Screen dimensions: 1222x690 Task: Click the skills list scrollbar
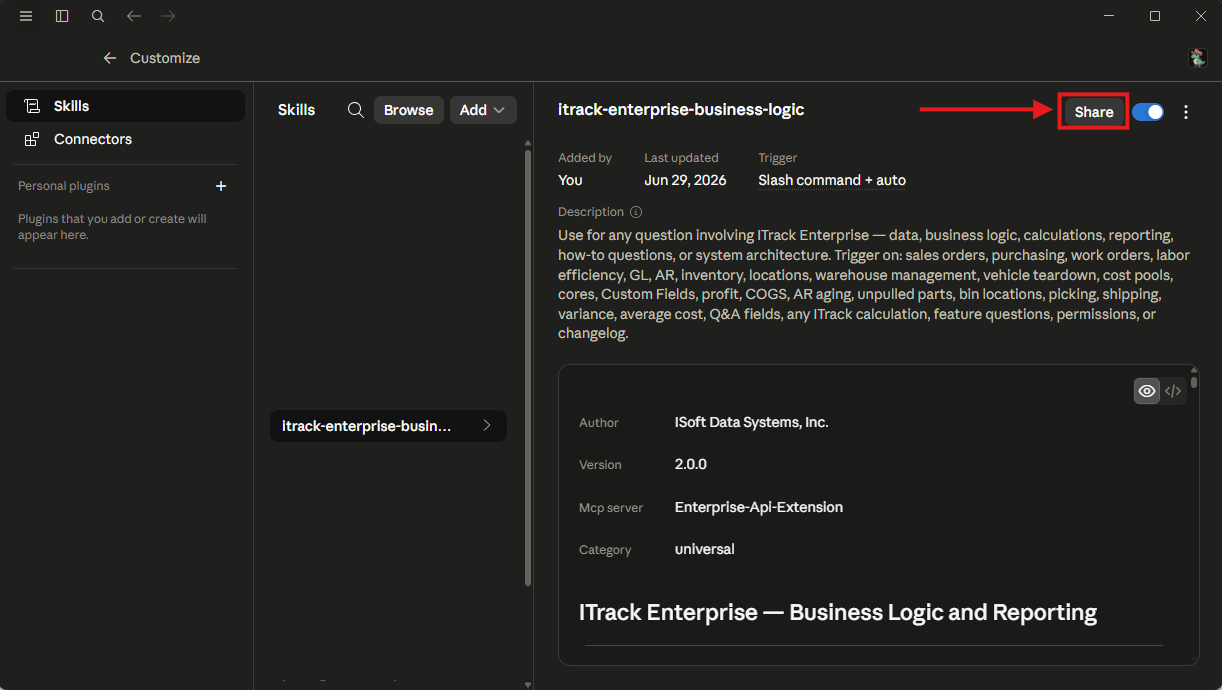click(x=528, y=366)
